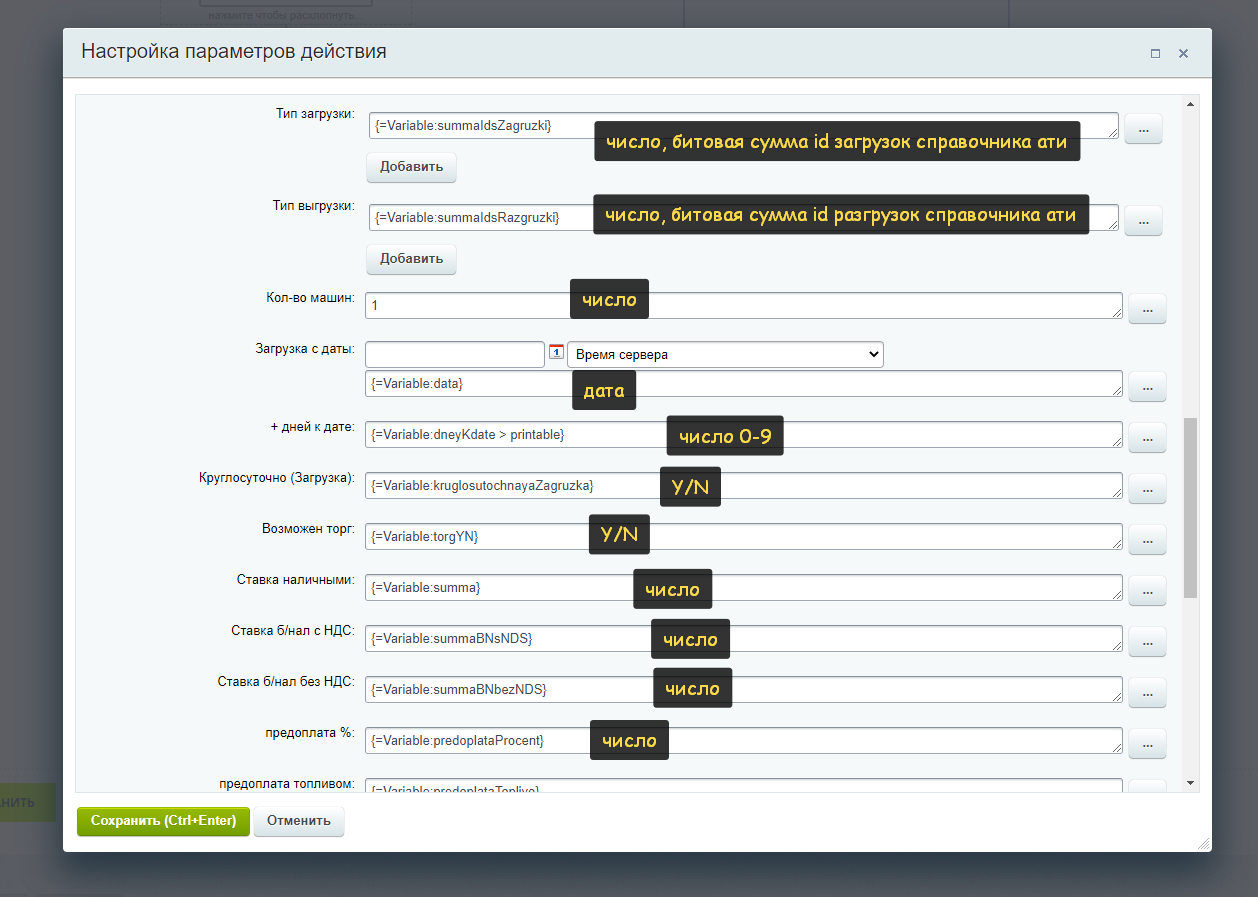Save settings with Сохранить (Ctrl+Enter)
The width and height of the screenshot is (1258, 897).
(x=163, y=821)
